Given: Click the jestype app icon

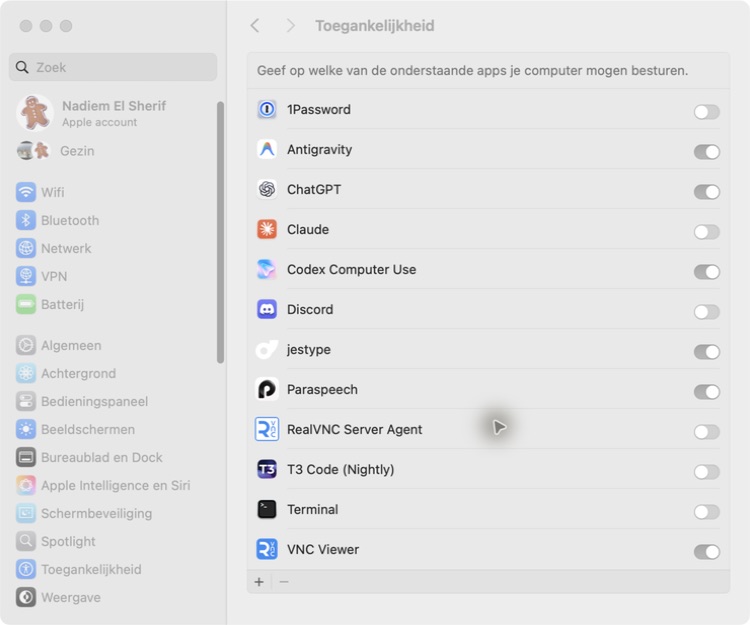Looking at the screenshot, I should tap(267, 350).
